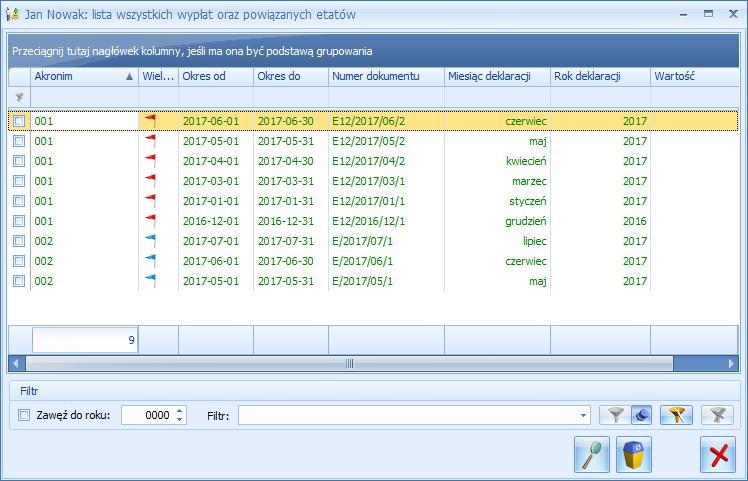Click the red X close-window button
Image resolution: width=748 pixels, height=481 pixels.
pyautogui.click(x=717, y=455)
